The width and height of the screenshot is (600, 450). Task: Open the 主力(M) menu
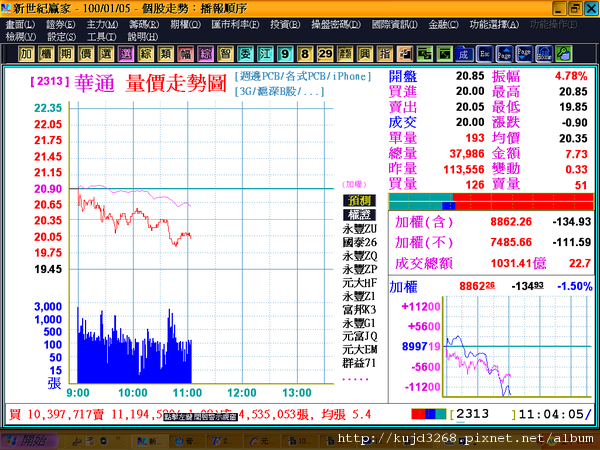[102, 24]
